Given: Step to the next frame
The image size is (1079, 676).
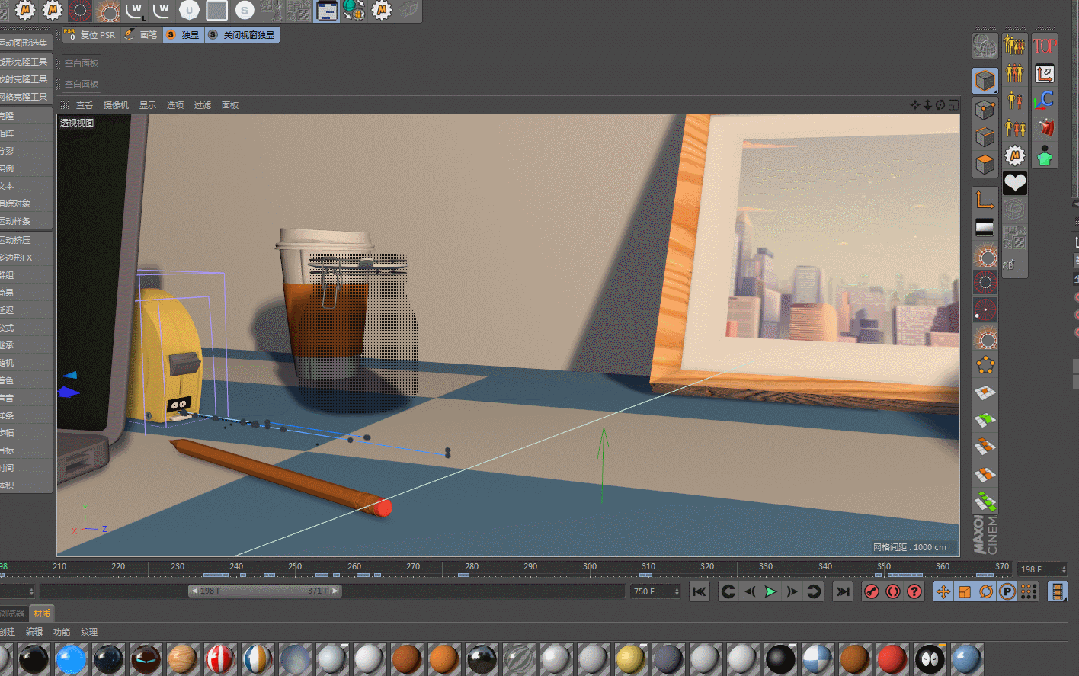Looking at the screenshot, I should [x=792, y=592].
